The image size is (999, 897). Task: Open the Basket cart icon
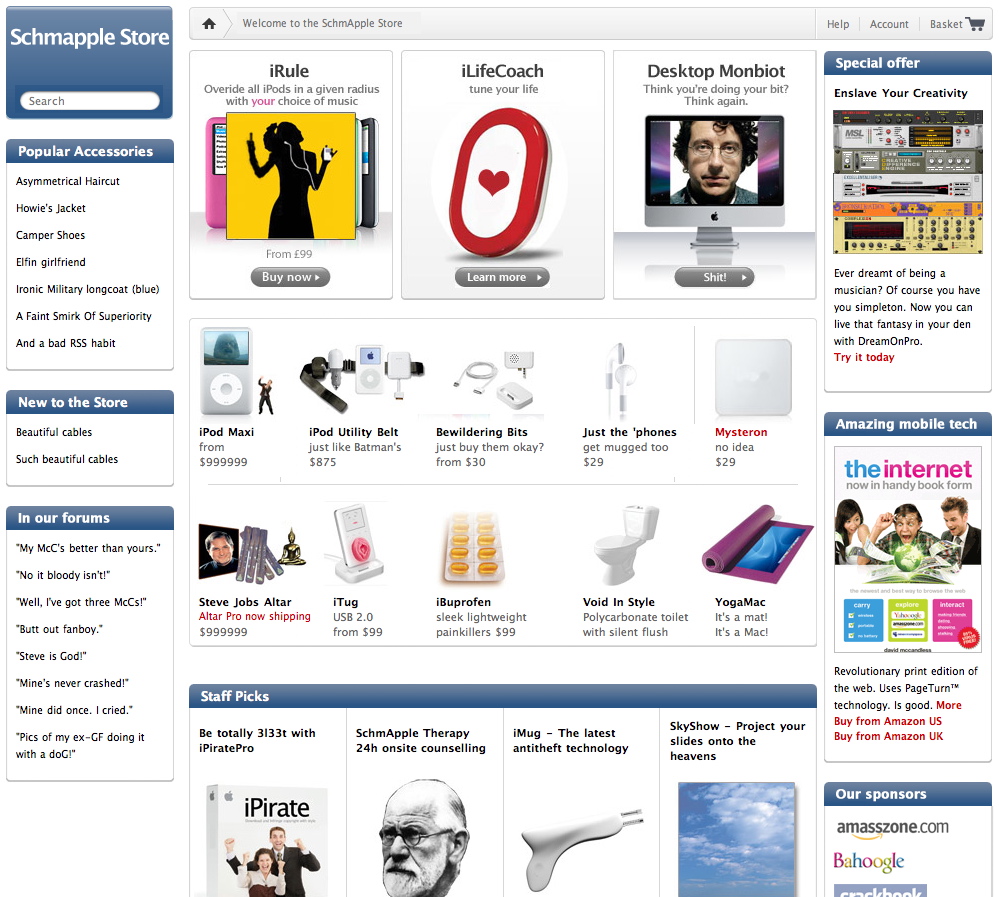(x=975, y=24)
